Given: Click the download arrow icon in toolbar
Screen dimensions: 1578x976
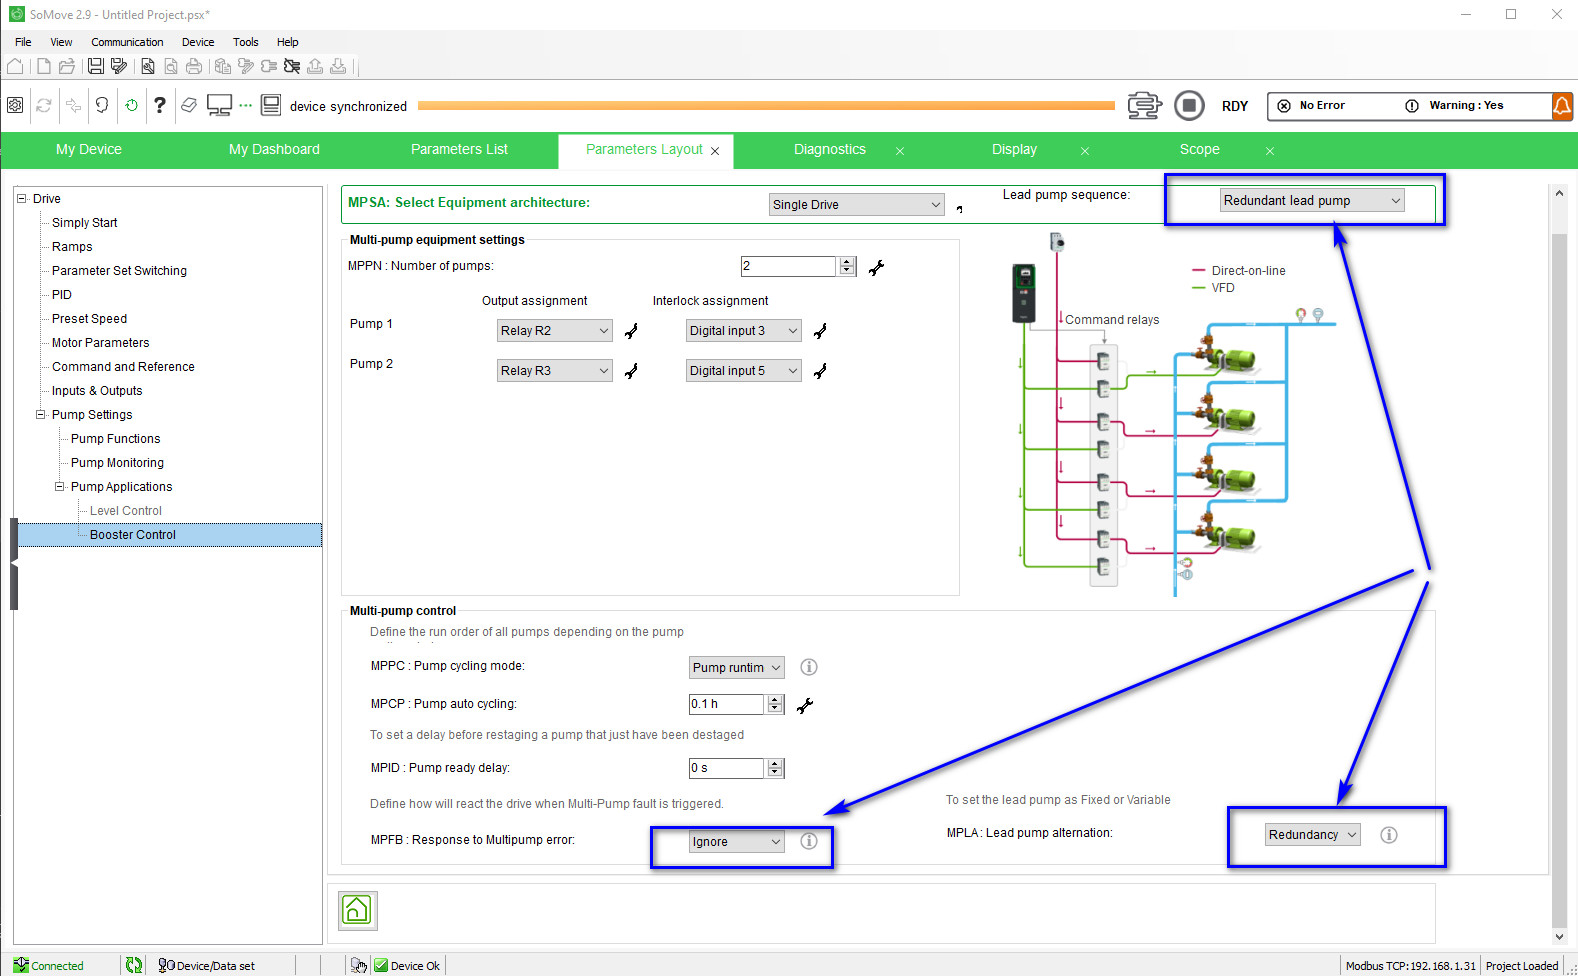Looking at the screenshot, I should pyautogui.click(x=338, y=66).
